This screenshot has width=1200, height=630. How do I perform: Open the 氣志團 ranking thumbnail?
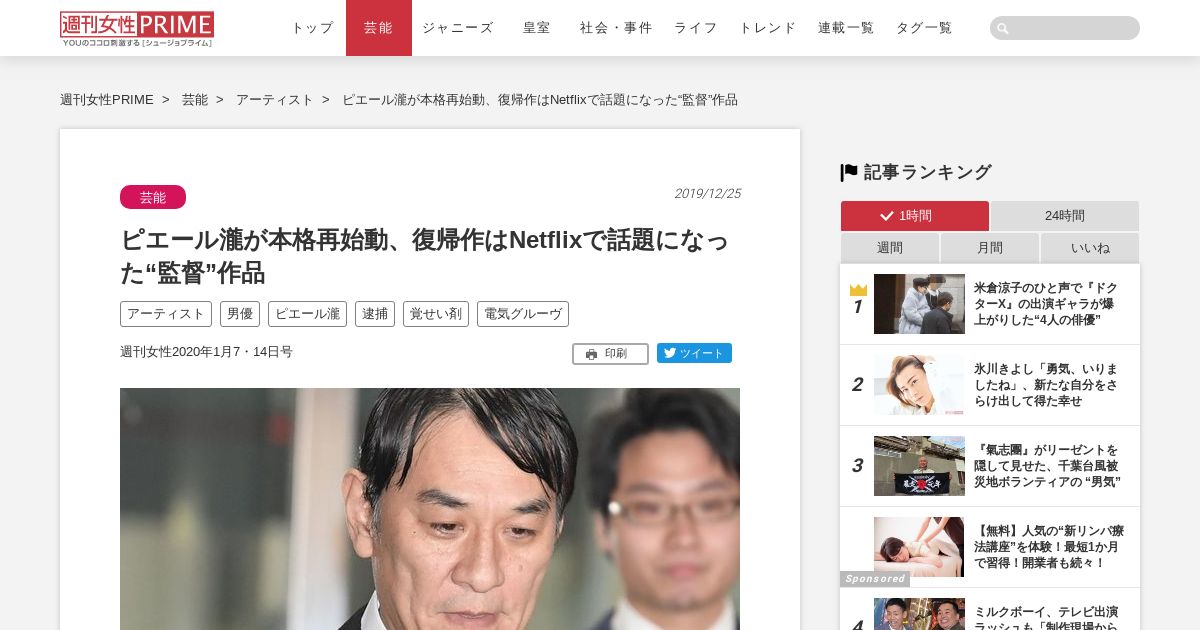[x=919, y=466]
